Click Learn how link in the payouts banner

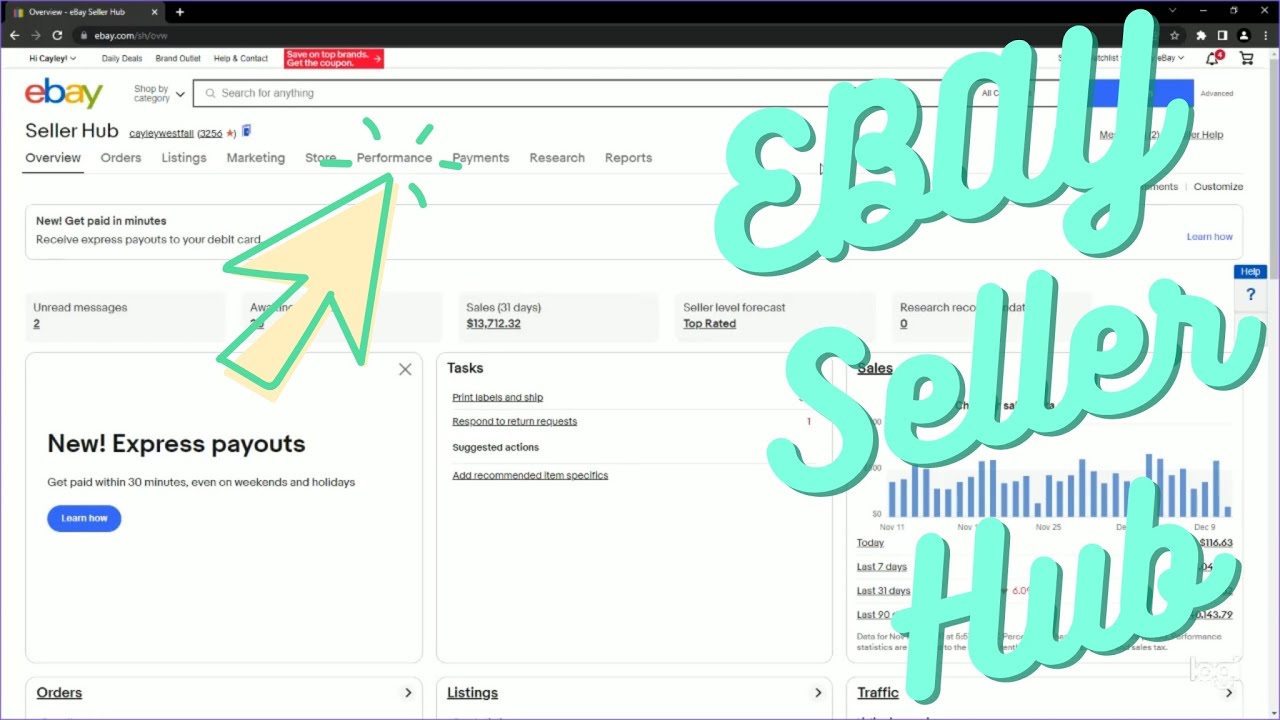point(1210,237)
